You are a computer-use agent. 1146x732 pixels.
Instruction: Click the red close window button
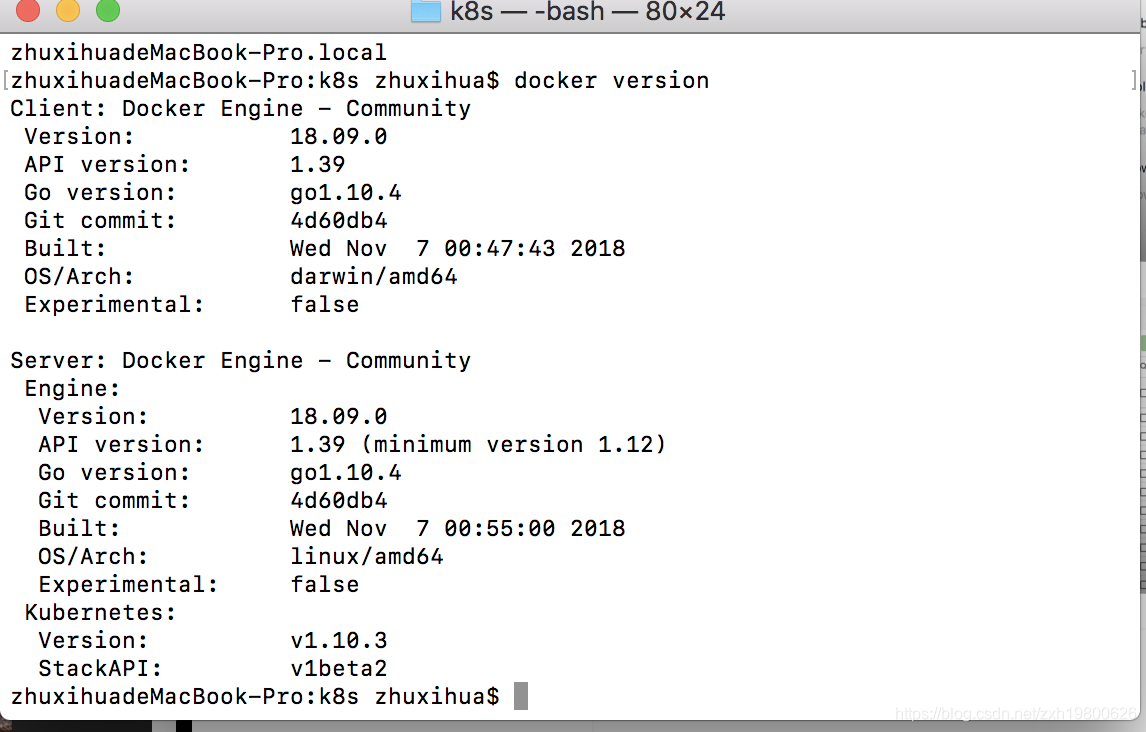pyautogui.click(x=28, y=9)
